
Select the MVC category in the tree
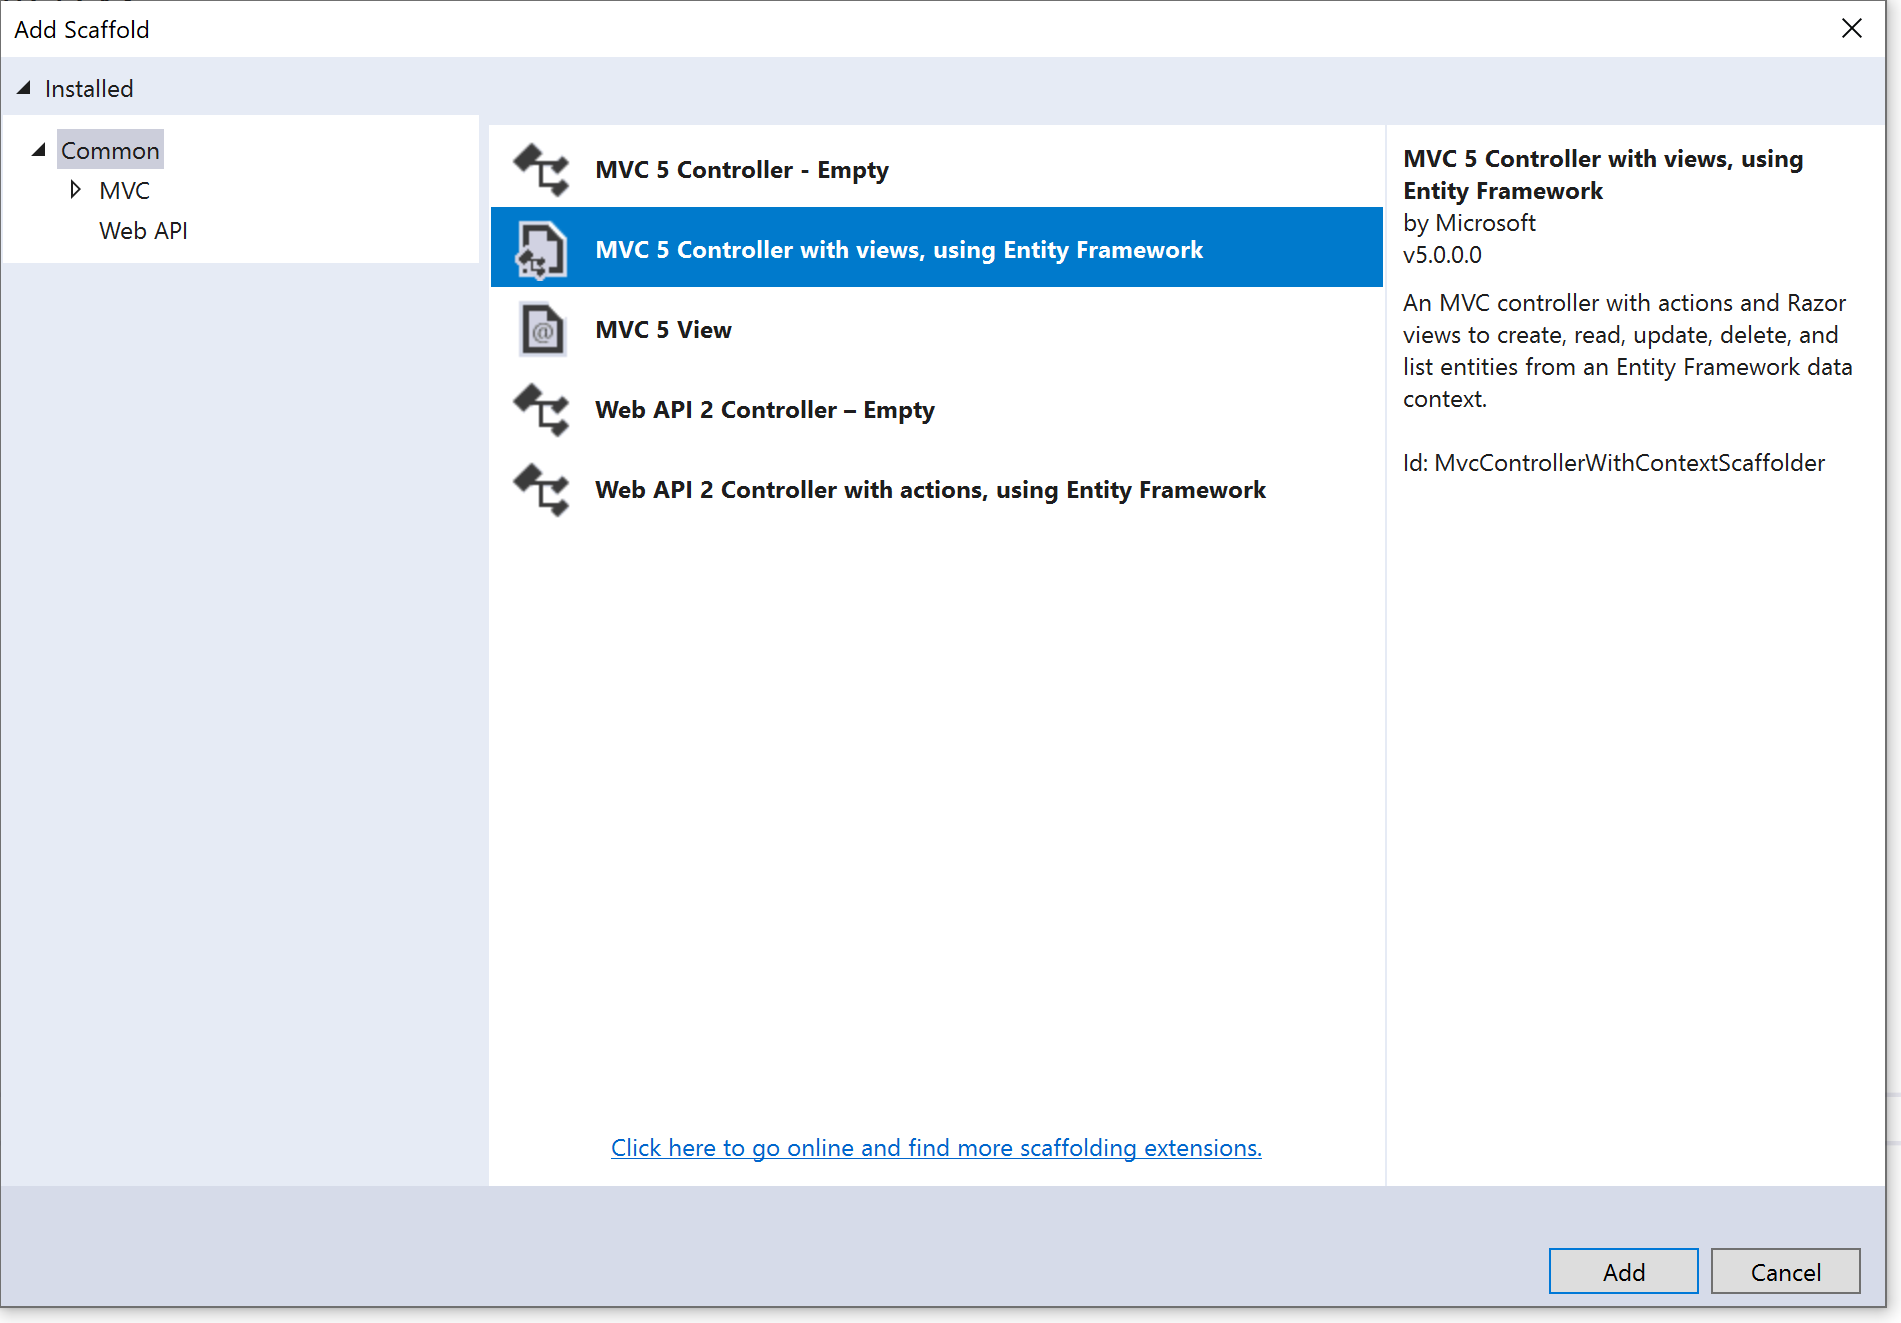coord(124,191)
